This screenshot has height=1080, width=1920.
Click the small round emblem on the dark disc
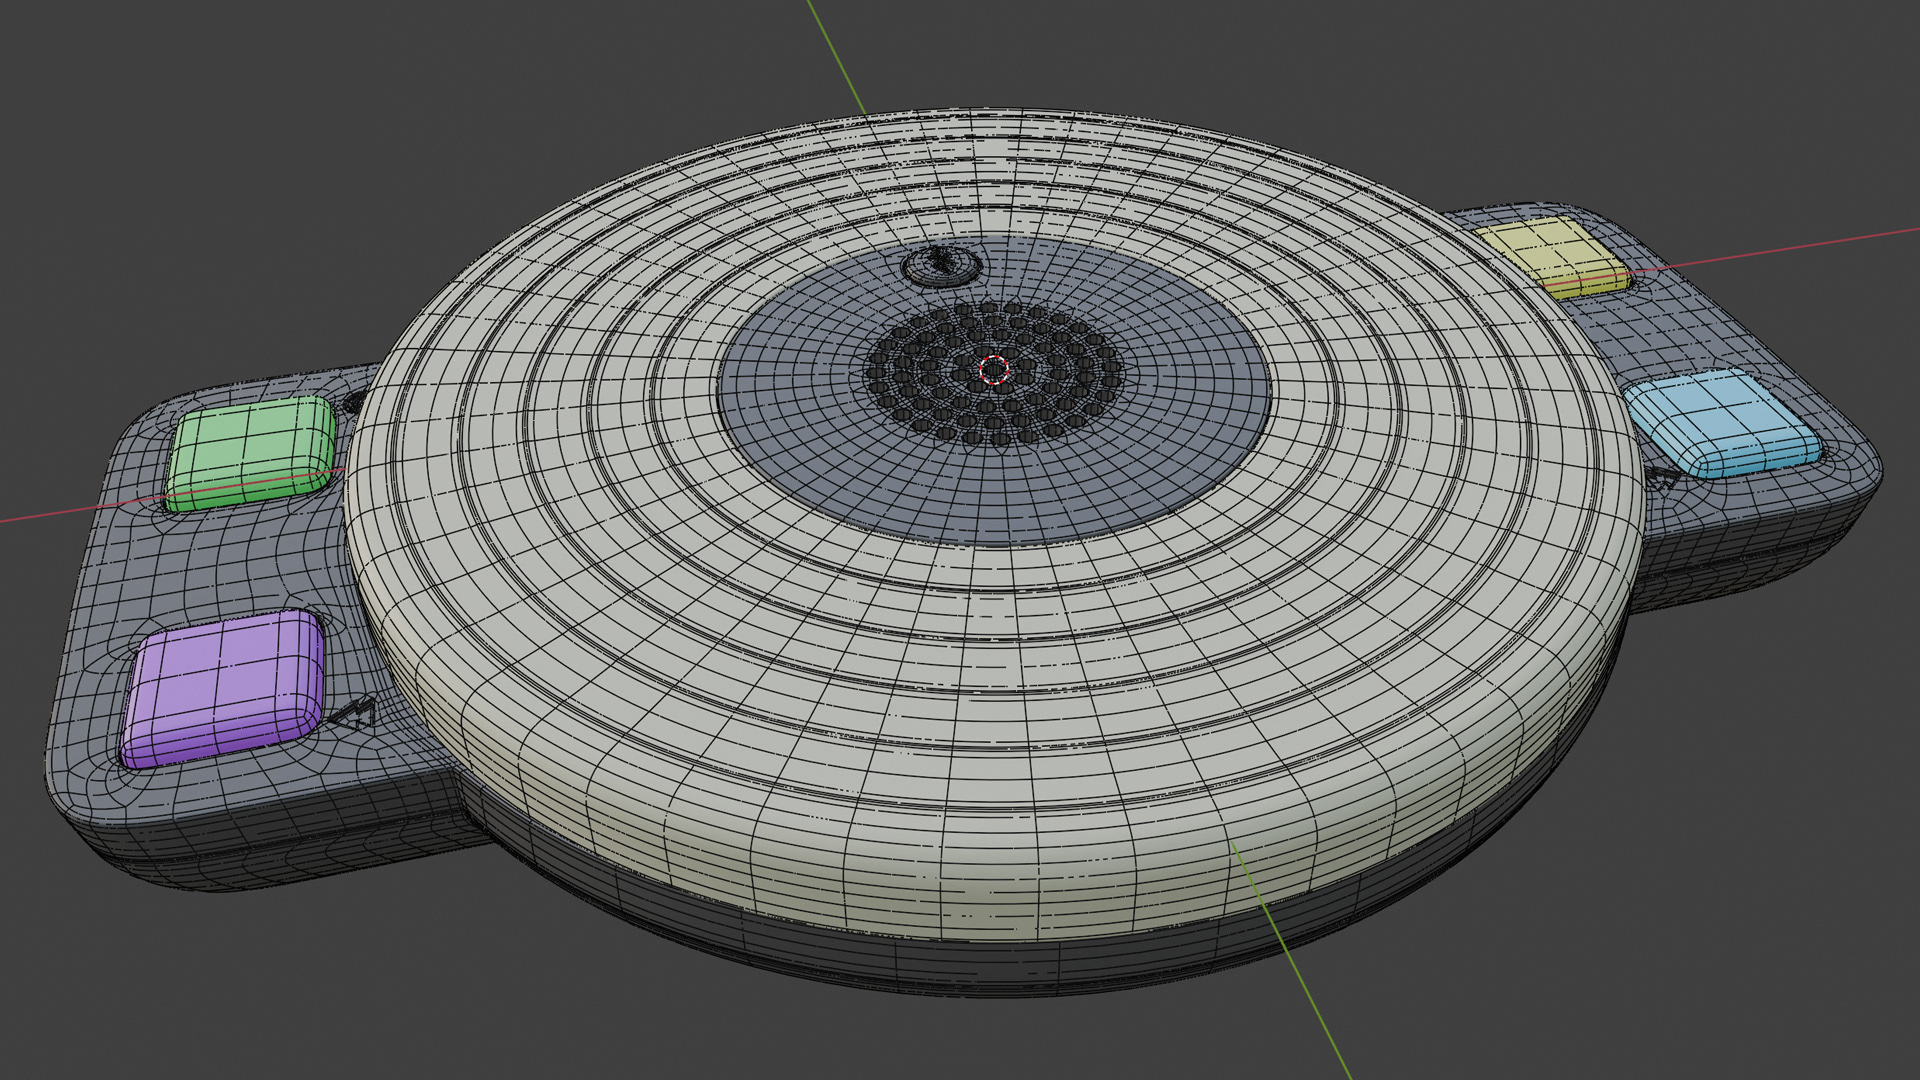[x=941, y=265]
